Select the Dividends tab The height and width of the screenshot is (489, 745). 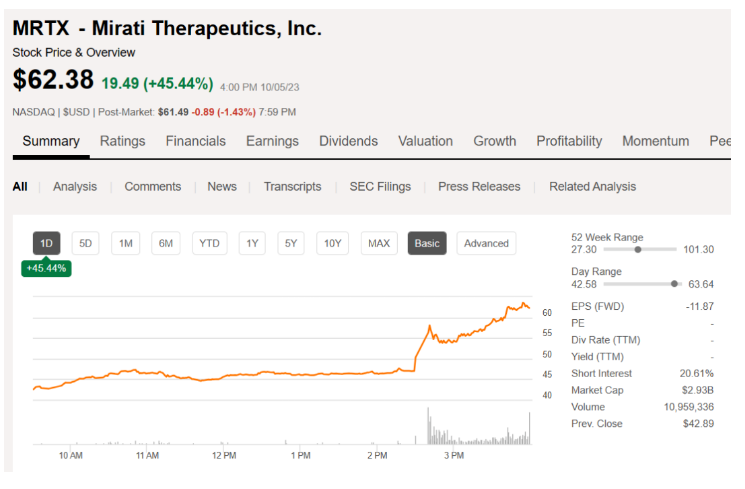348,141
